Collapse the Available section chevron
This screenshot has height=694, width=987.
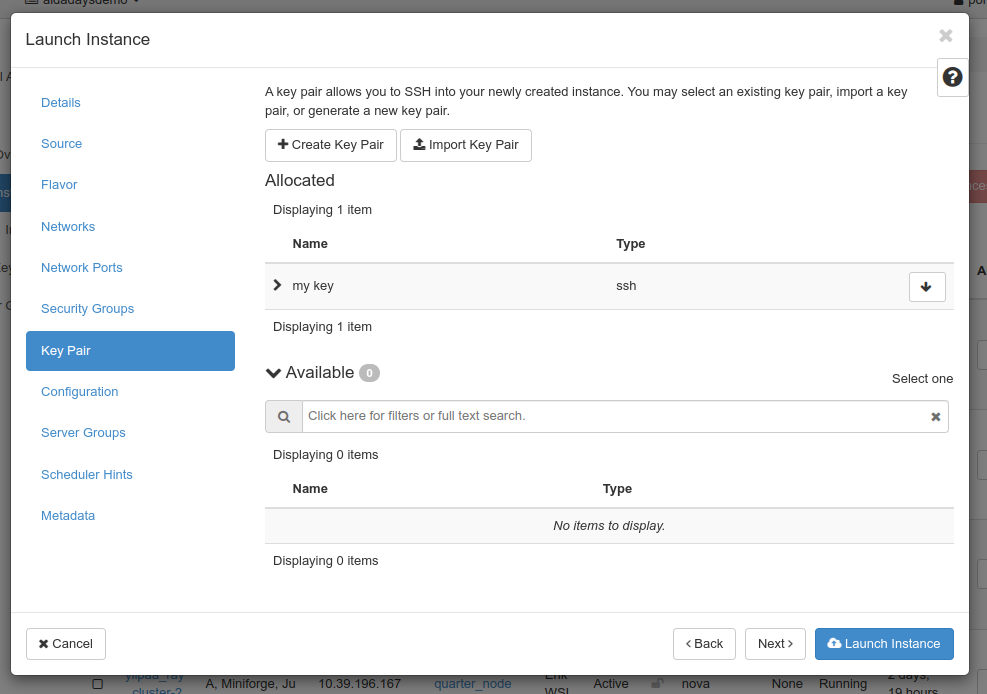(273, 373)
